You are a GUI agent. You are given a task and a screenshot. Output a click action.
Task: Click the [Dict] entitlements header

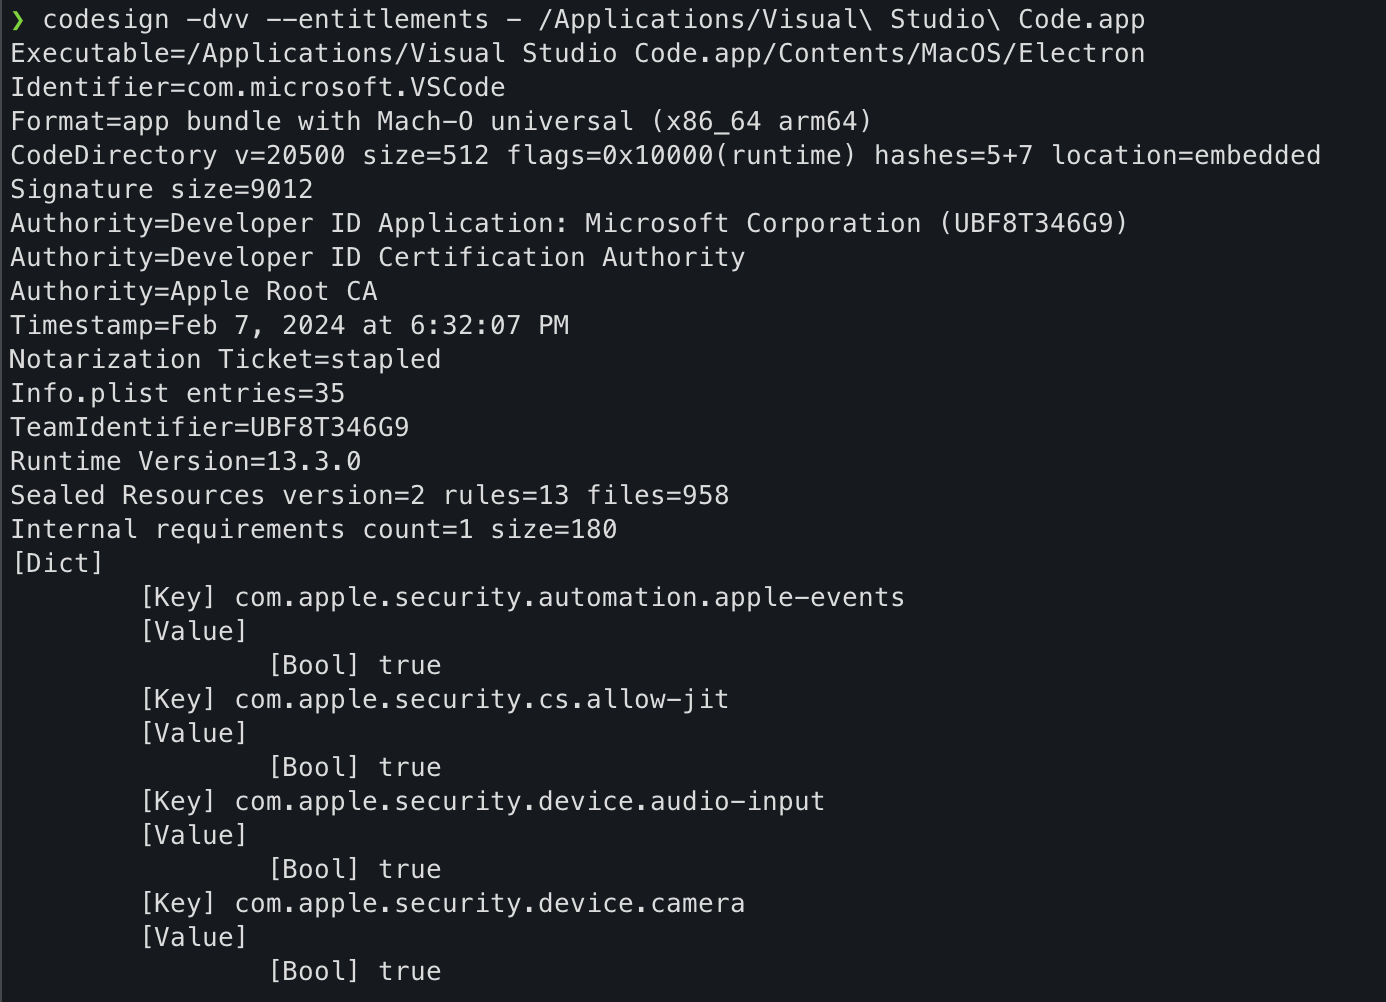pyautogui.click(x=57, y=564)
